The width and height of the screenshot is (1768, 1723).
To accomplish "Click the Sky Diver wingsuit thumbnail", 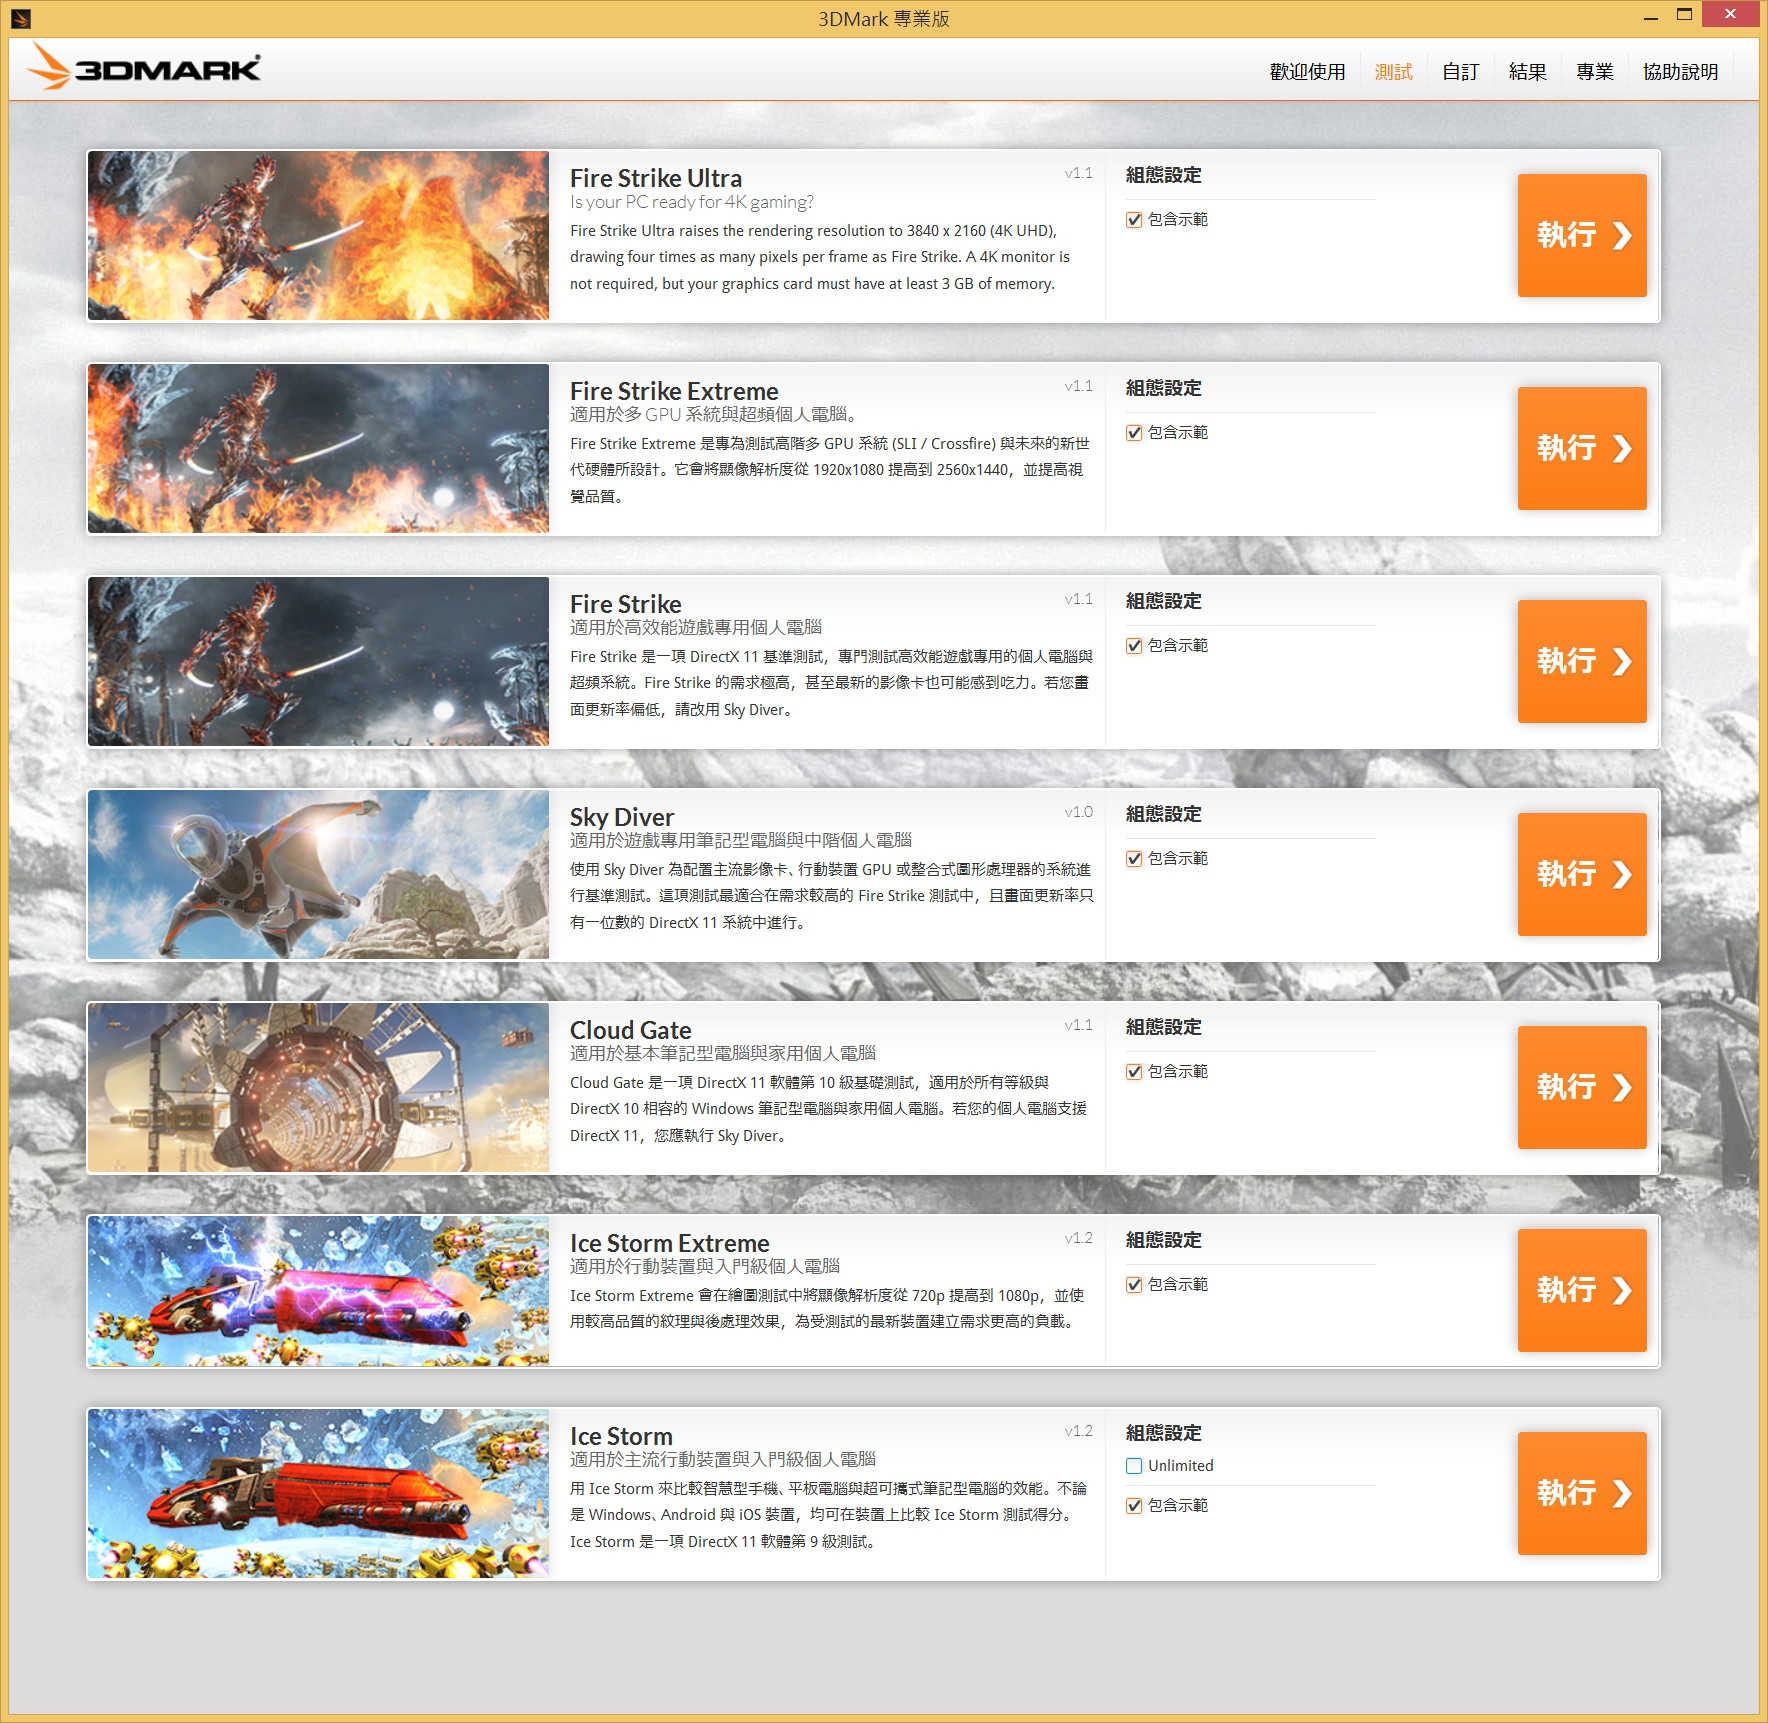I will 318,875.
